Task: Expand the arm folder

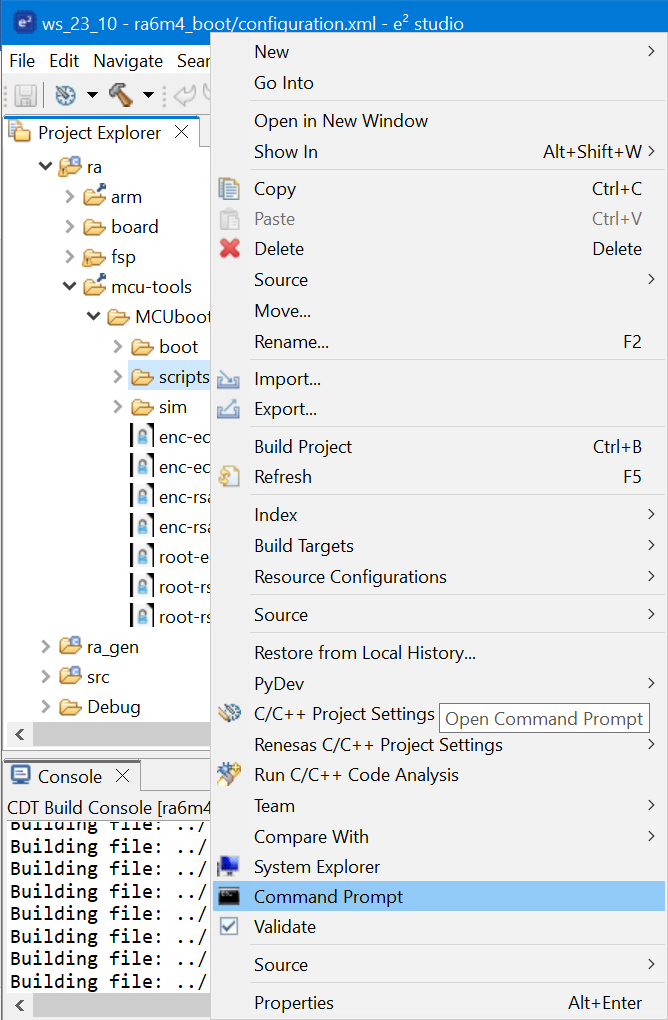Action: coord(70,196)
